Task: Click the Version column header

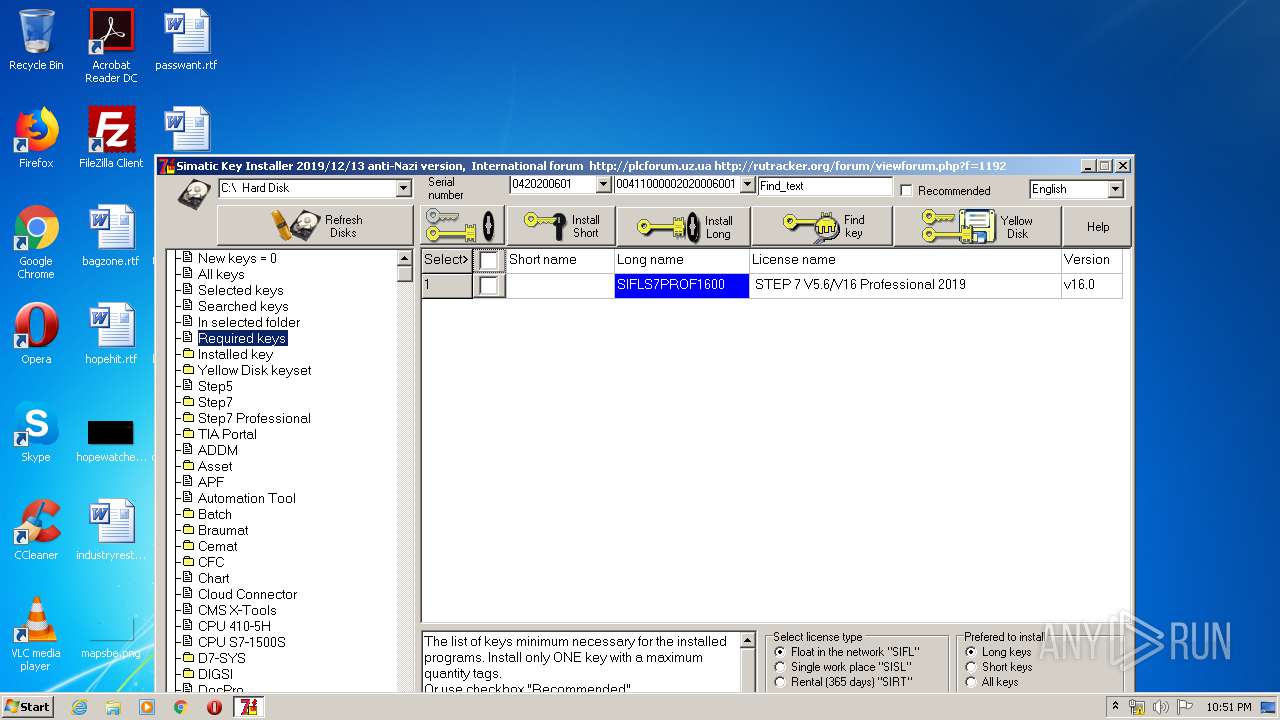Action: tap(1091, 260)
